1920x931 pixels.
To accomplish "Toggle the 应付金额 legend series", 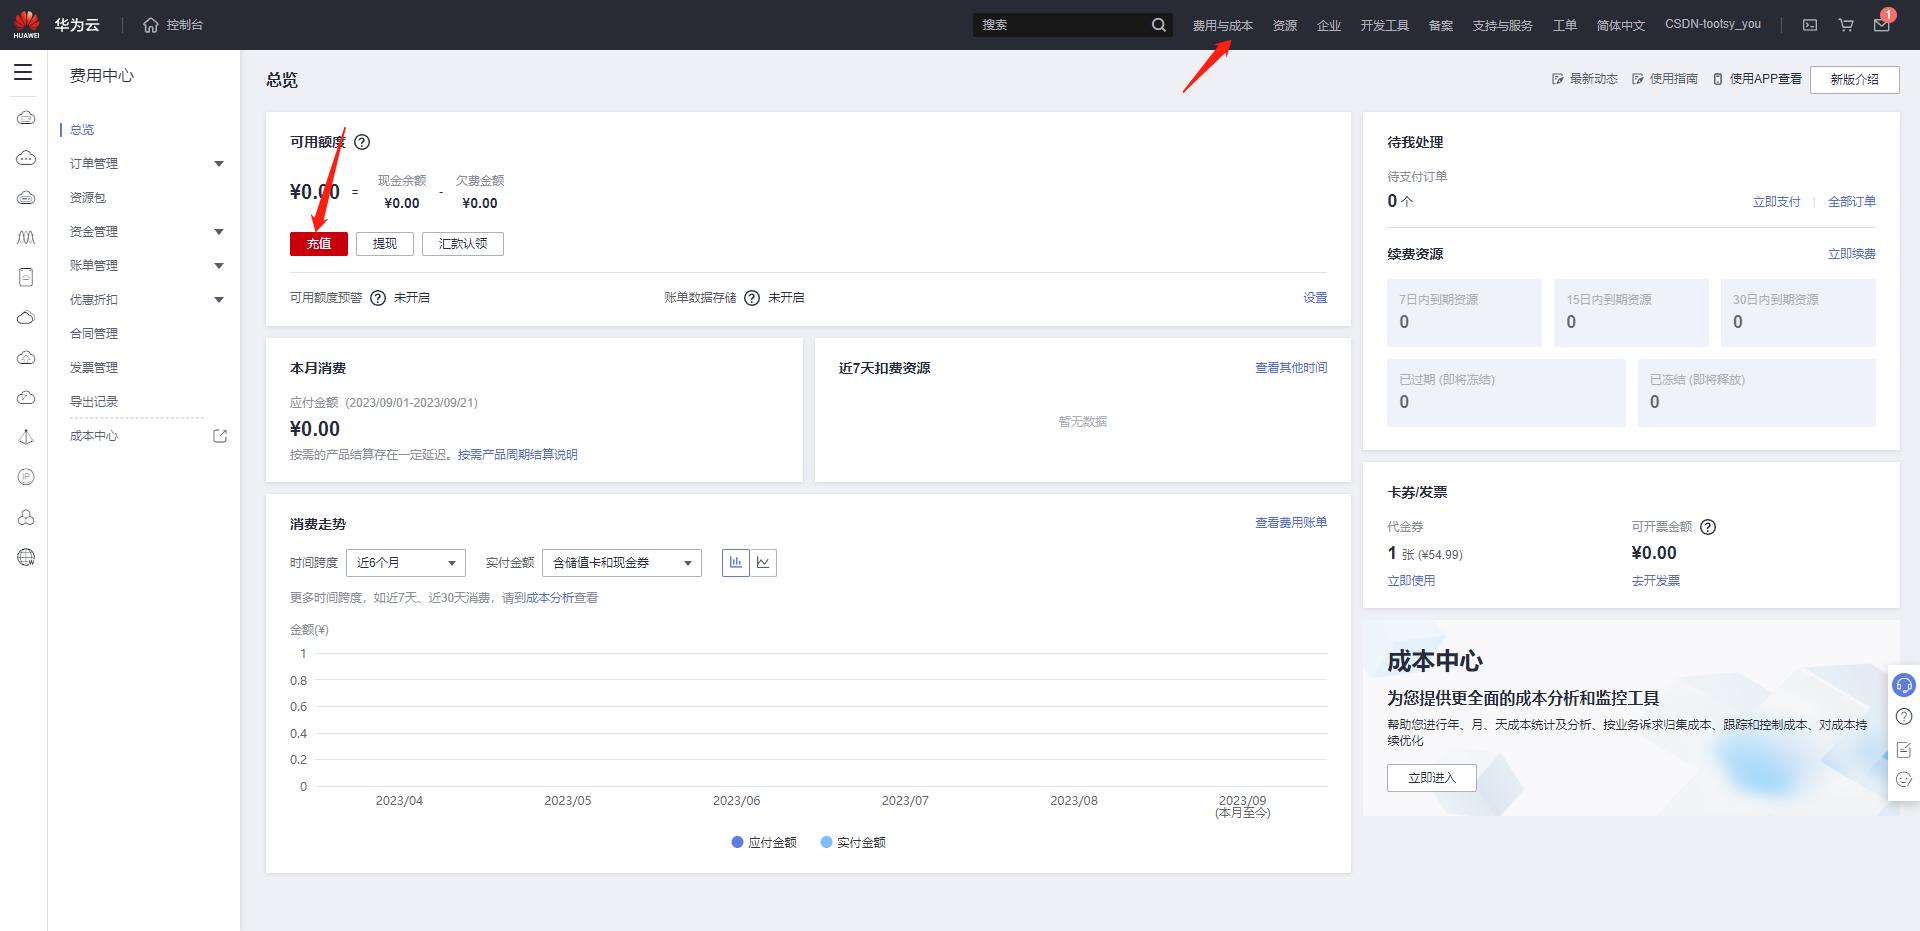I will pos(764,843).
